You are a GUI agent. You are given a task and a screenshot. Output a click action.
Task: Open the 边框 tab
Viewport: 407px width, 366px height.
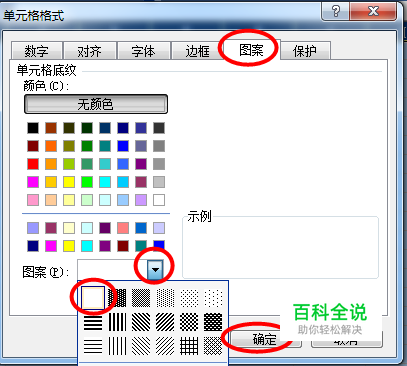[197, 51]
